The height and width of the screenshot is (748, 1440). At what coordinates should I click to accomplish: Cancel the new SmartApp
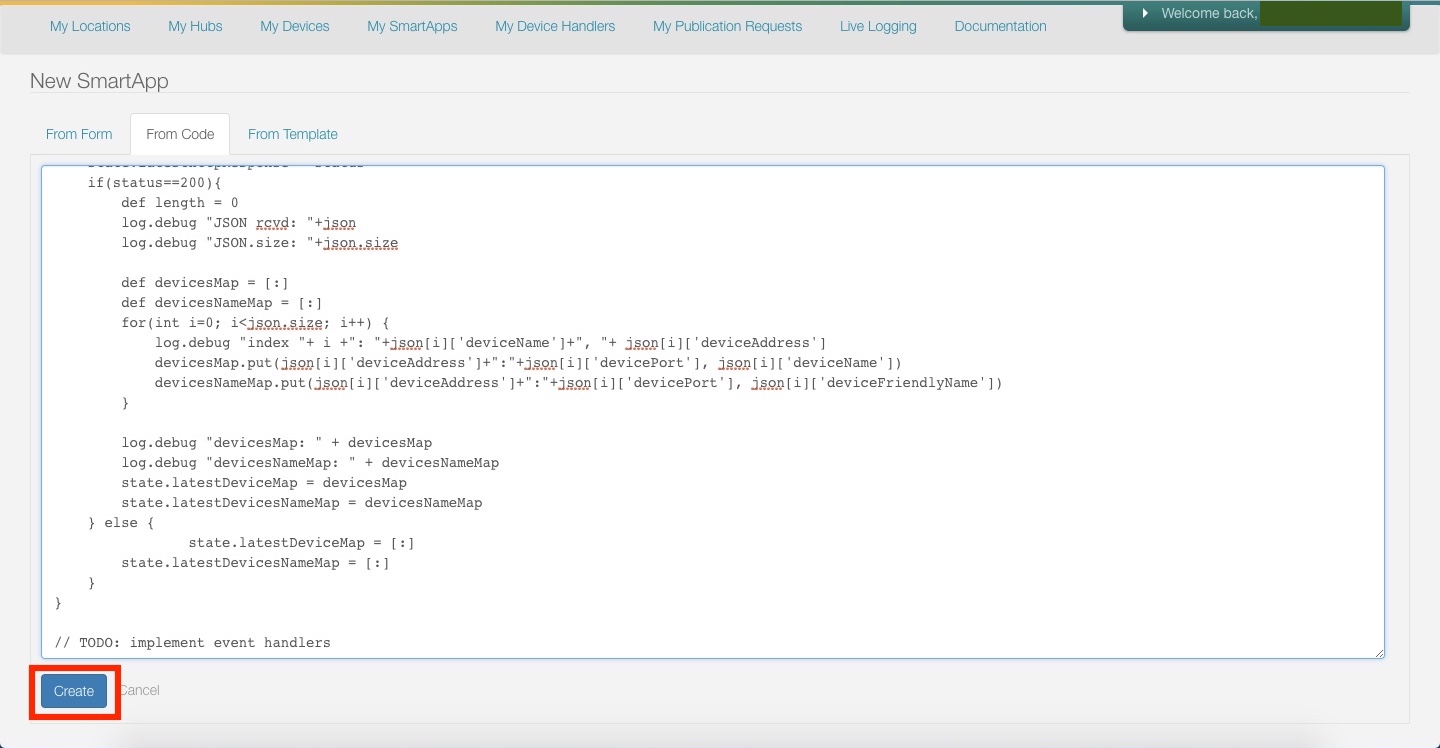pyautogui.click(x=139, y=691)
